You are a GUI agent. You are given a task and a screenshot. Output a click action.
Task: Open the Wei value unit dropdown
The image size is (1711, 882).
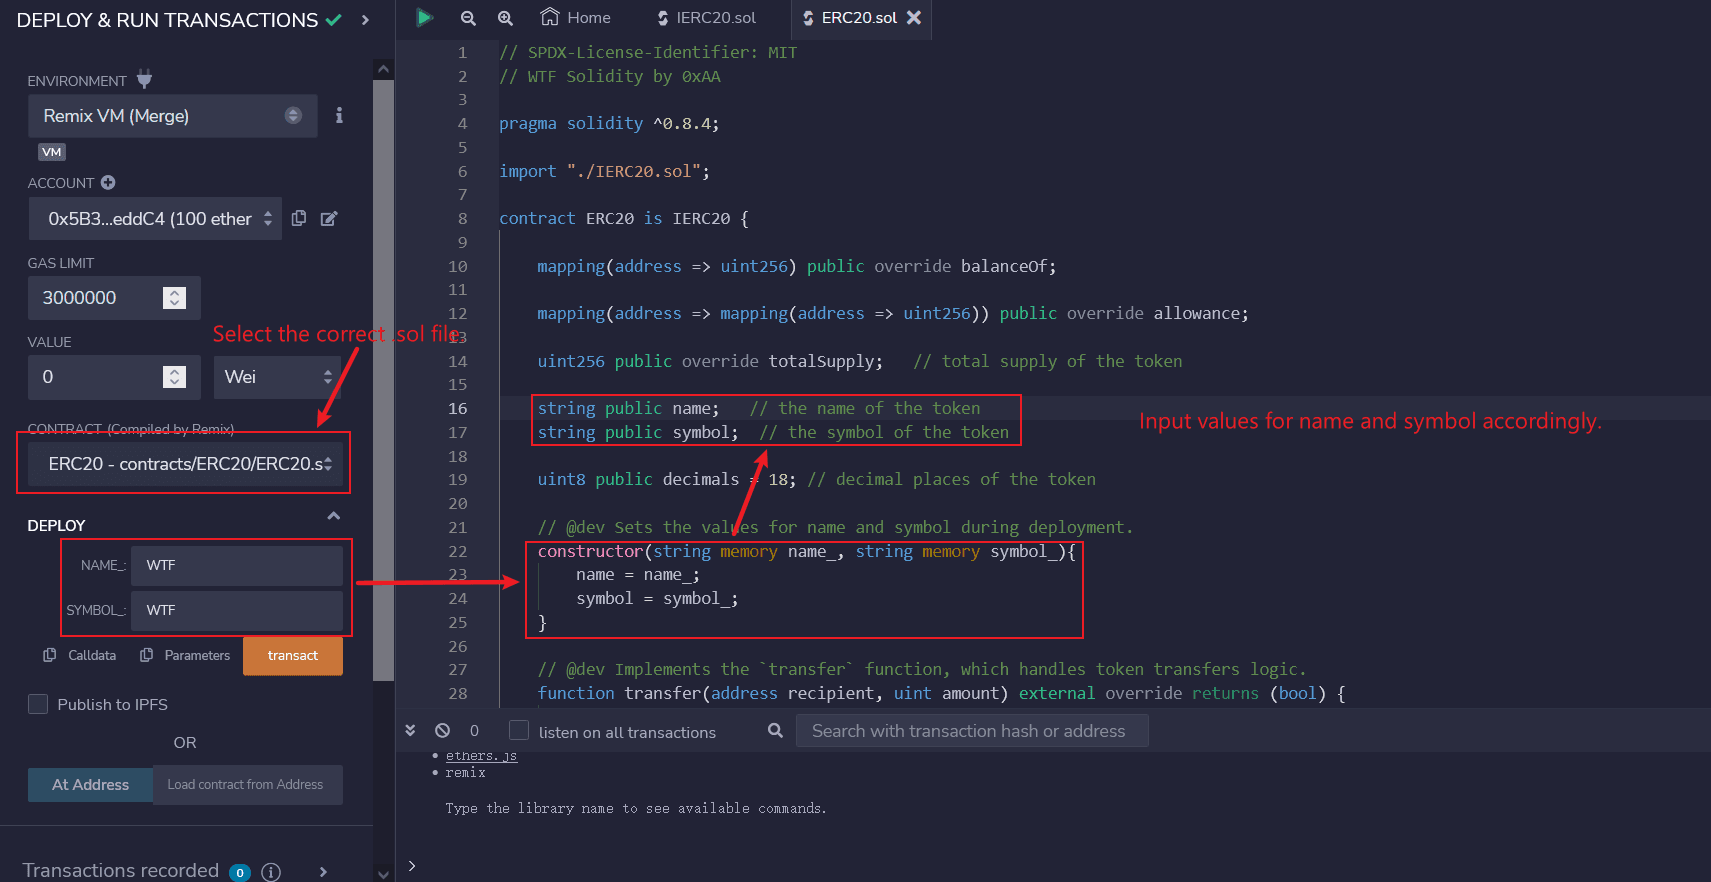tap(277, 377)
